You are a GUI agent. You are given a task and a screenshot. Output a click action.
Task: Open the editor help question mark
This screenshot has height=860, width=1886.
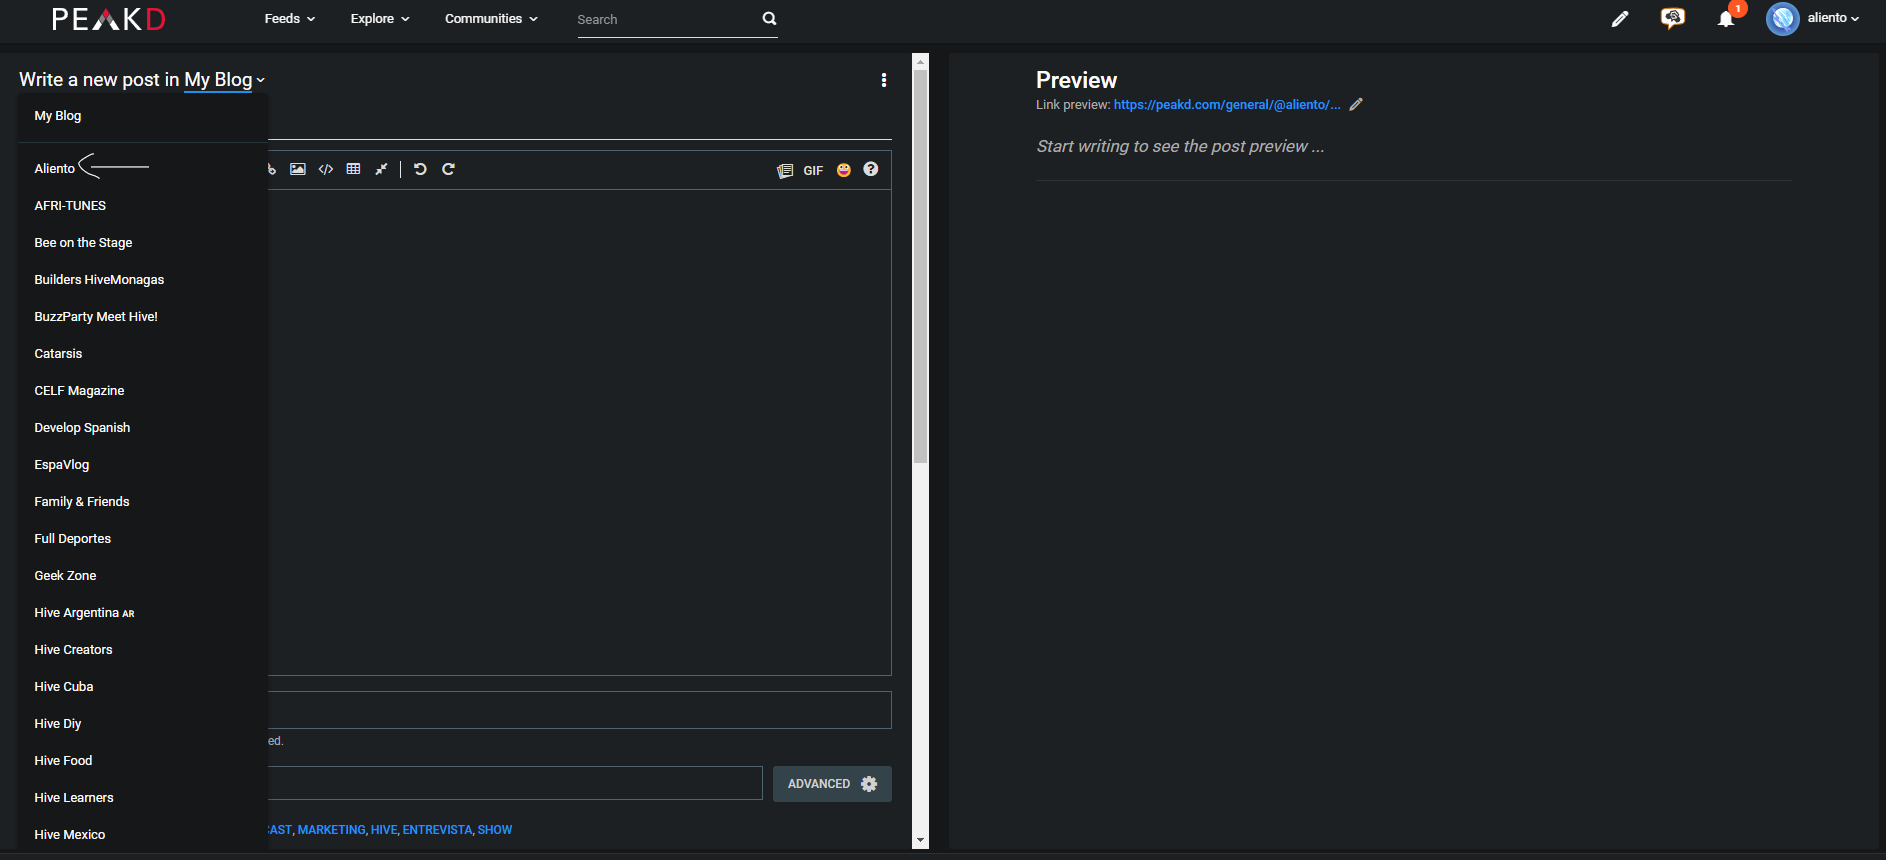point(871,169)
